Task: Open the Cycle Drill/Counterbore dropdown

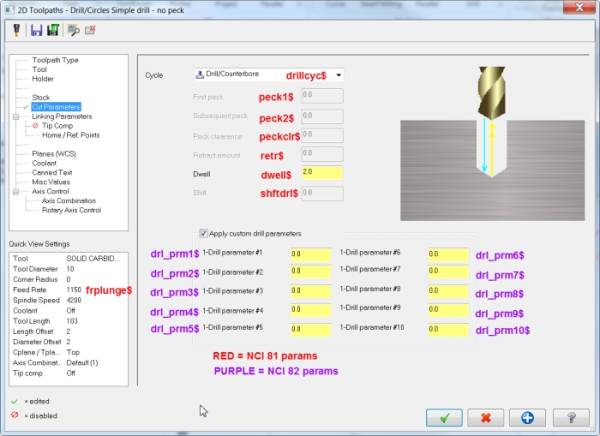Action: point(339,75)
